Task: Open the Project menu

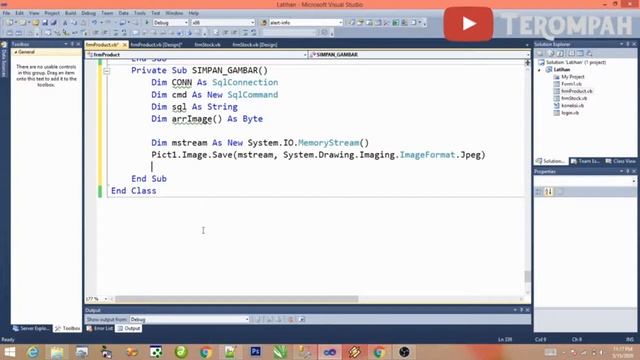Action: pyautogui.click(x=52, y=13)
